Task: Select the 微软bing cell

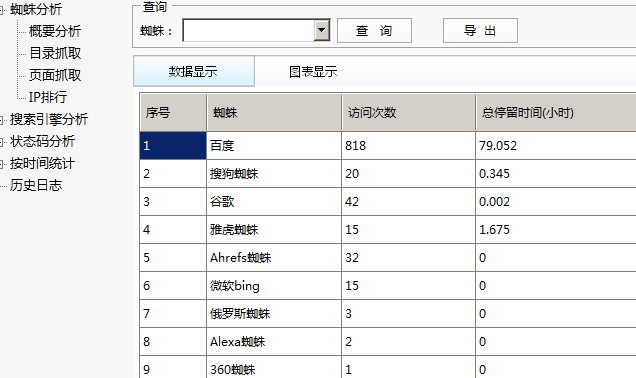Action: click(x=274, y=286)
